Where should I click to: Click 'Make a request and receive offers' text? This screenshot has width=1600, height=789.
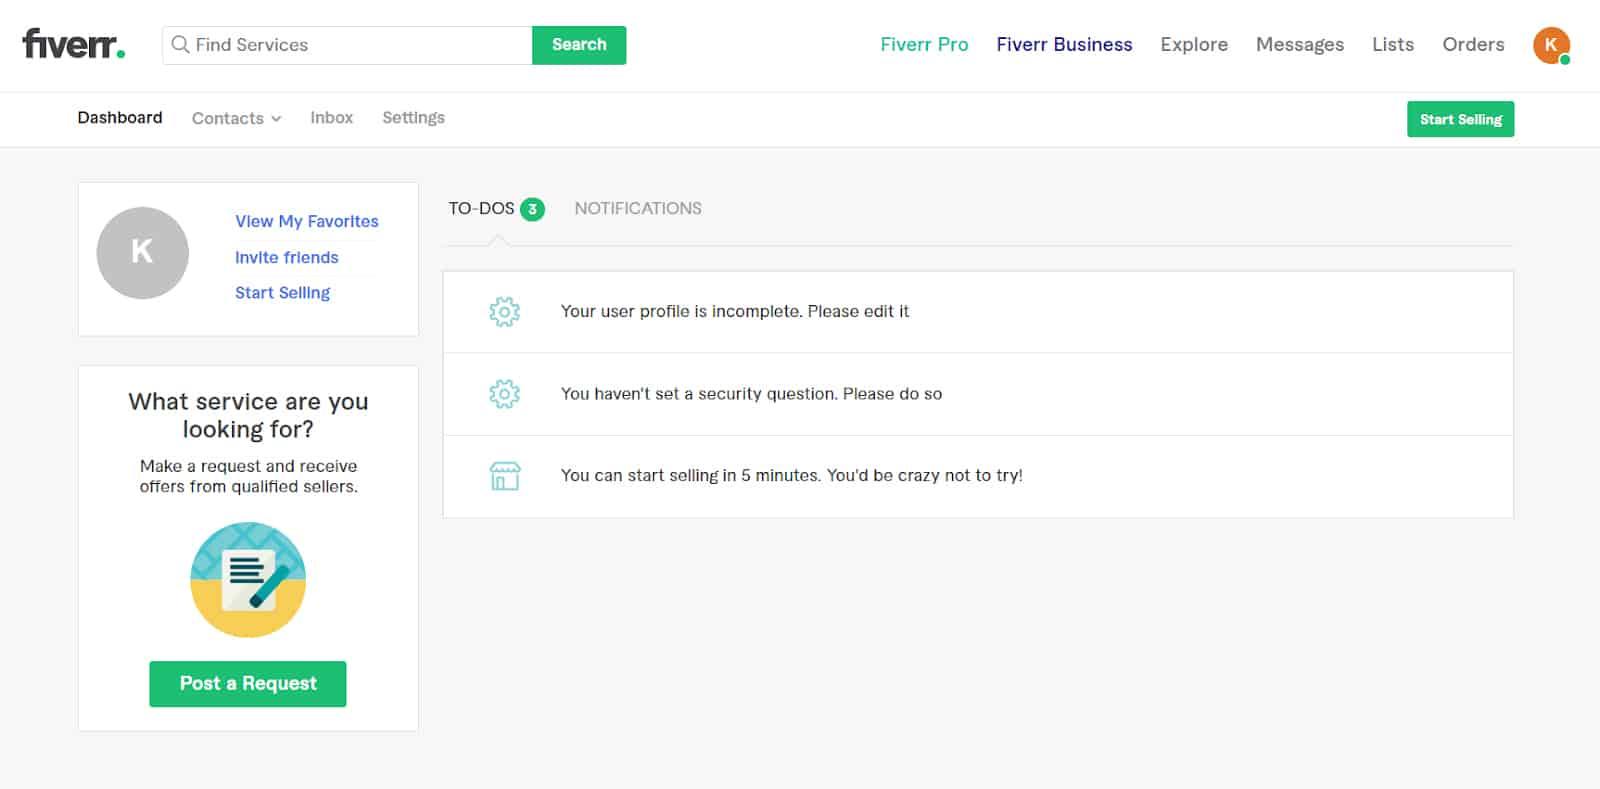(x=248, y=476)
